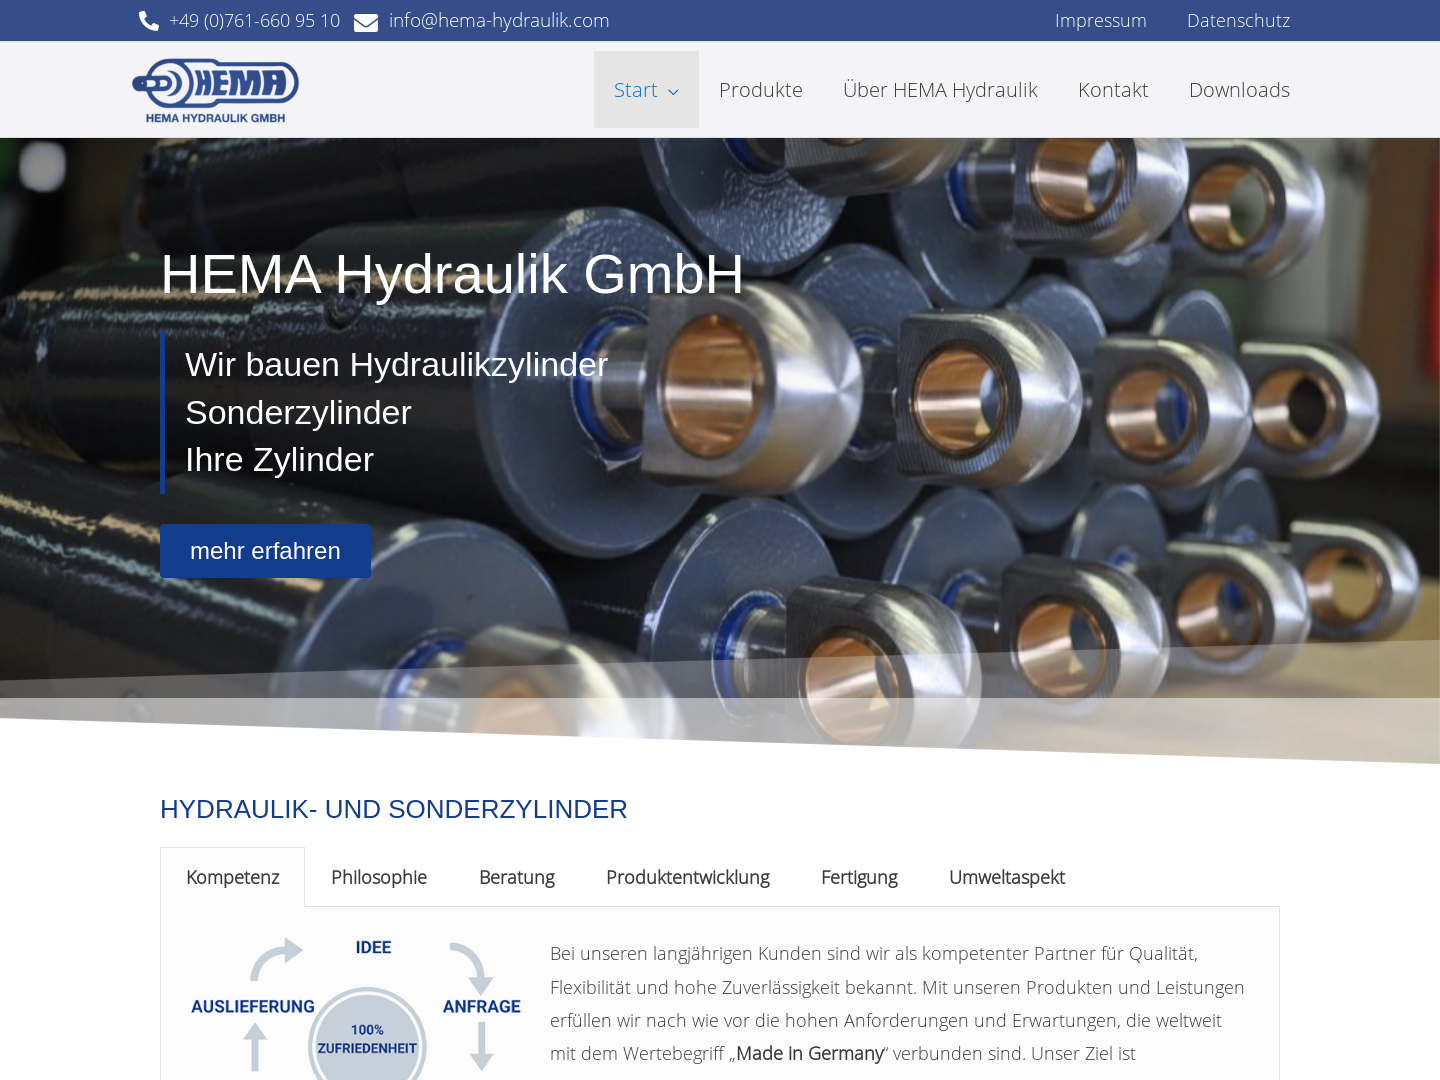The width and height of the screenshot is (1440, 1080).
Task: Click the ANFRAGE label in diagram
Action: [x=481, y=1006]
